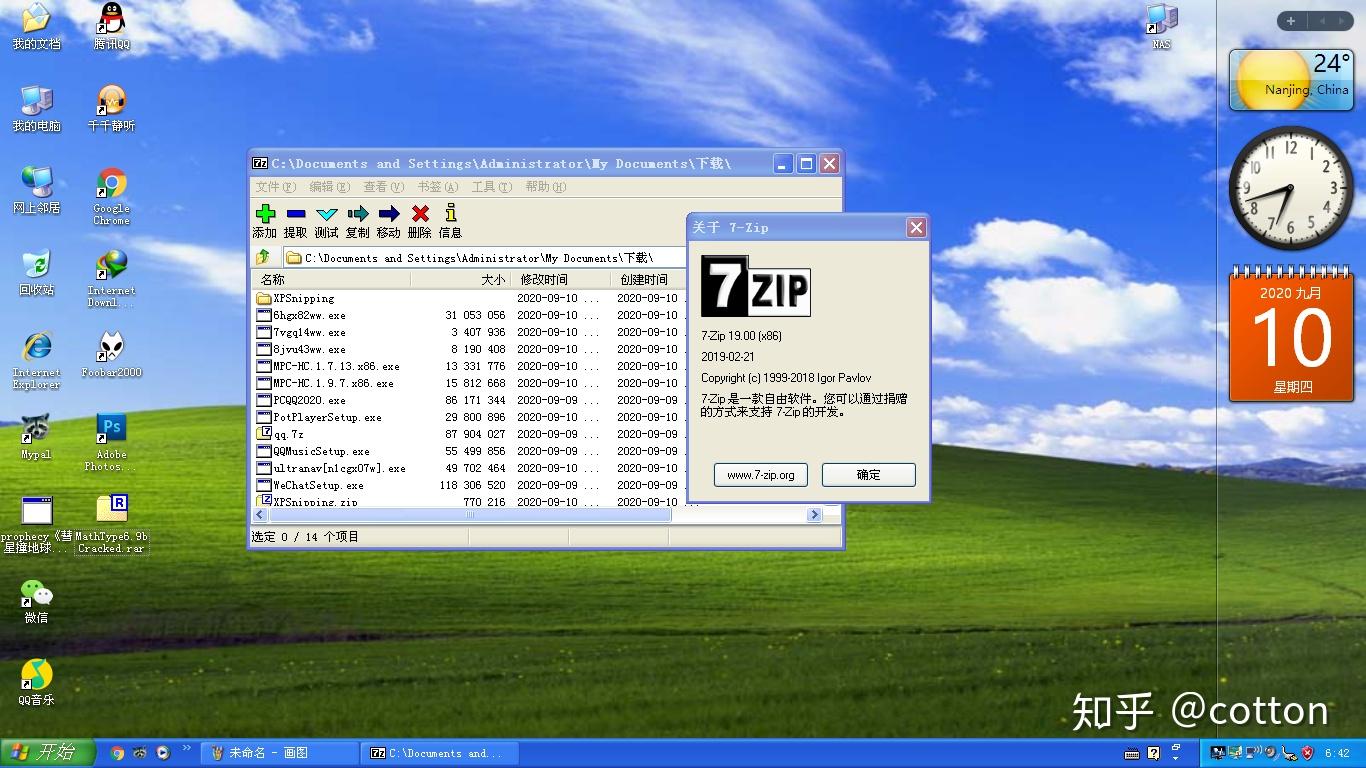Open the Recycle Bin (回收站)
Viewport: 1366px width, 768px height.
coord(37,273)
